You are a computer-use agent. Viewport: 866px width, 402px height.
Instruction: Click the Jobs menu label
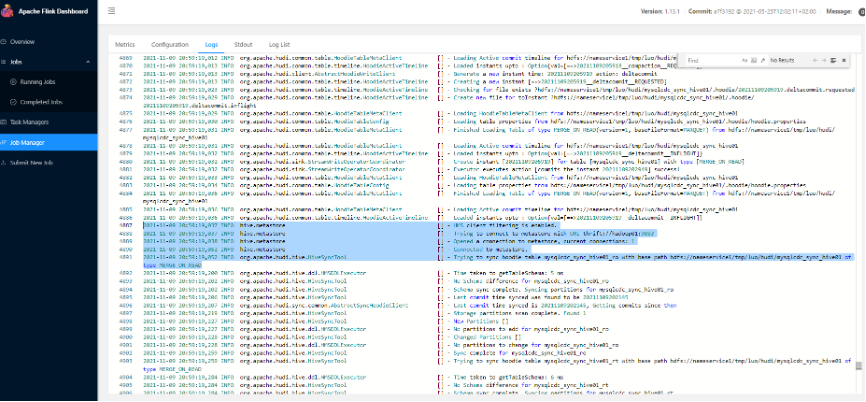16,62
